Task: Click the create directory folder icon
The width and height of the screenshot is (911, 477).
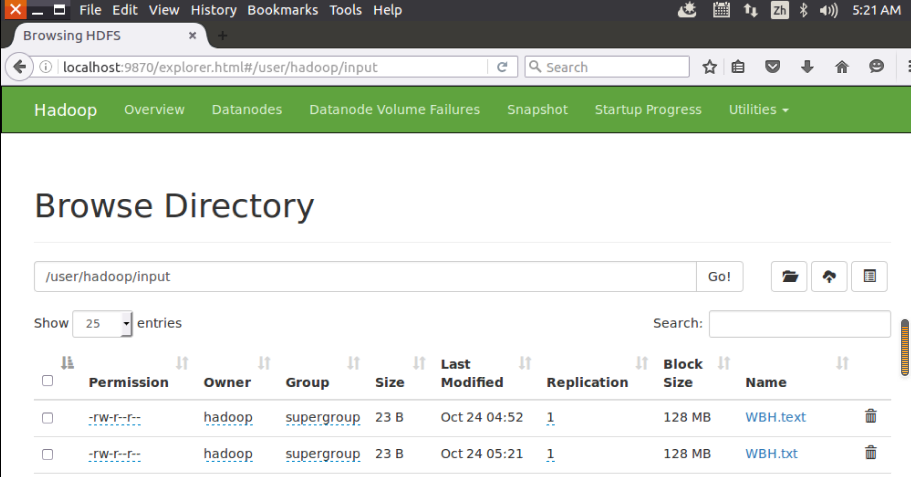Action: [x=790, y=277]
